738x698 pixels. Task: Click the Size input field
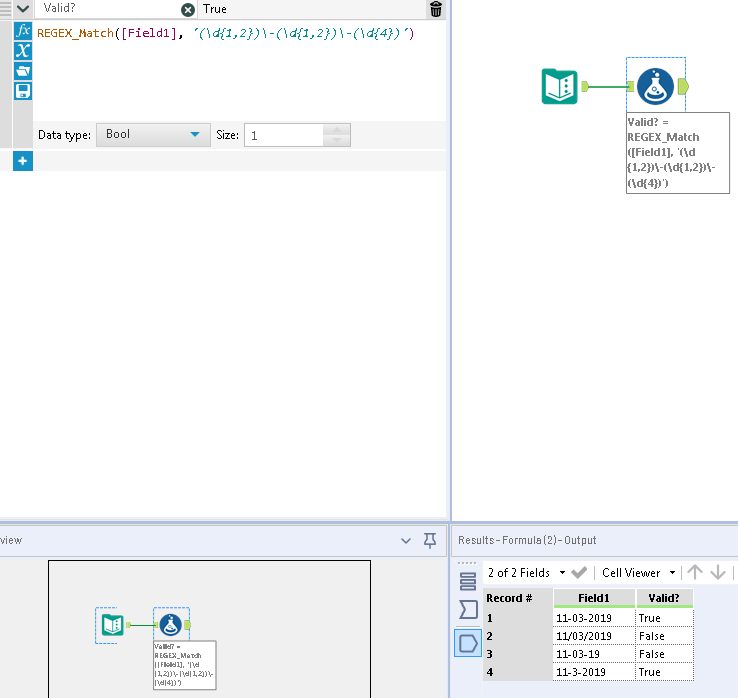tap(284, 136)
